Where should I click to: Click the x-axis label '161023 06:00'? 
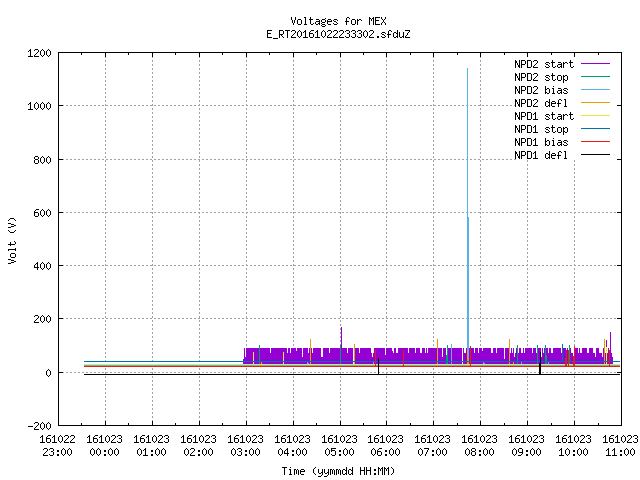[x=386, y=446]
